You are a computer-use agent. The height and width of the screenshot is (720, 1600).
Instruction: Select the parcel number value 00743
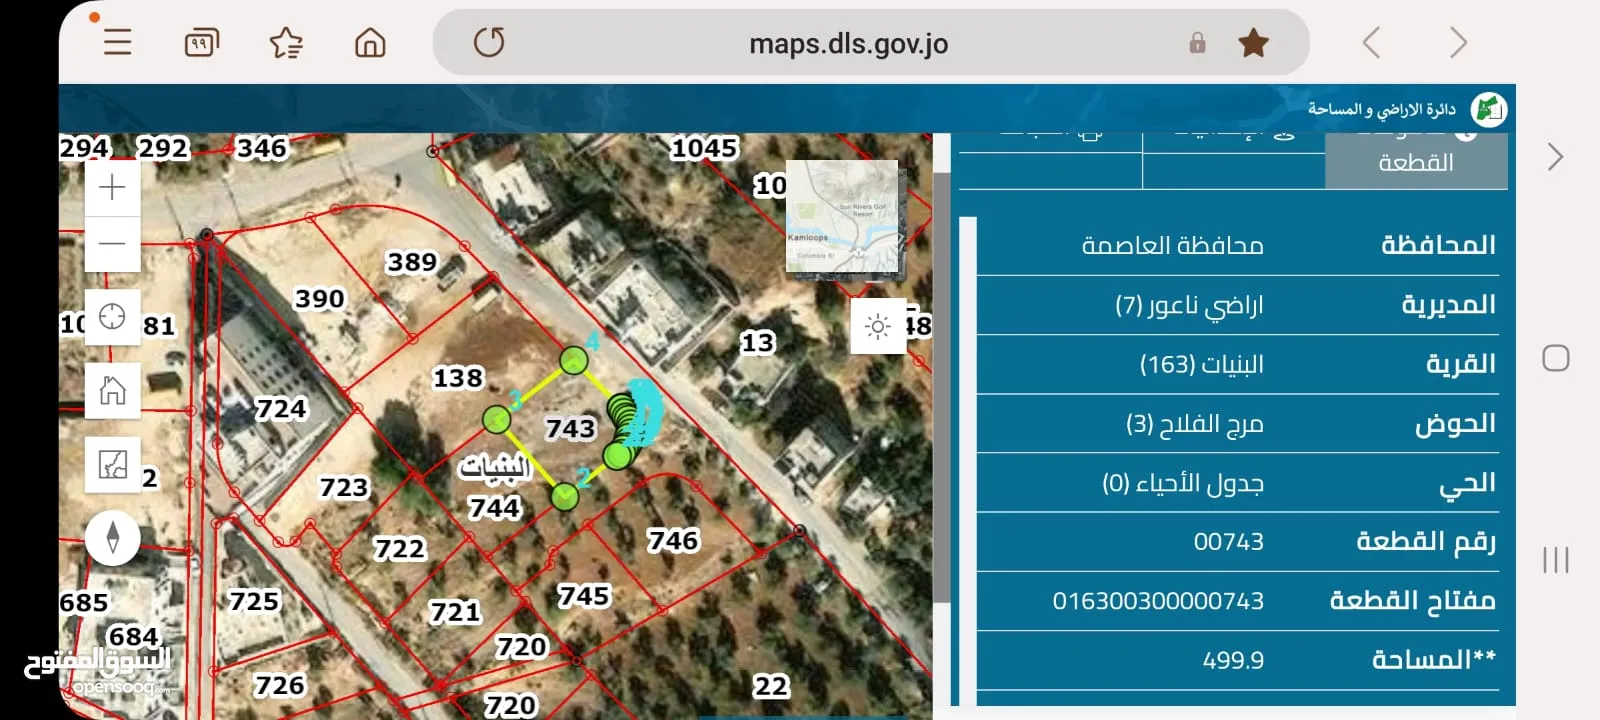point(1229,542)
